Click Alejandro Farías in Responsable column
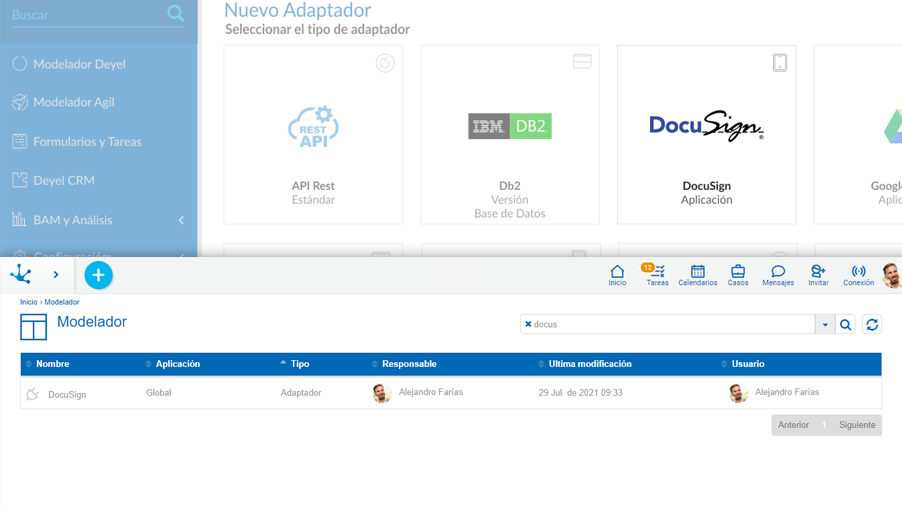Image resolution: width=902 pixels, height=508 pixels. point(431,392)
